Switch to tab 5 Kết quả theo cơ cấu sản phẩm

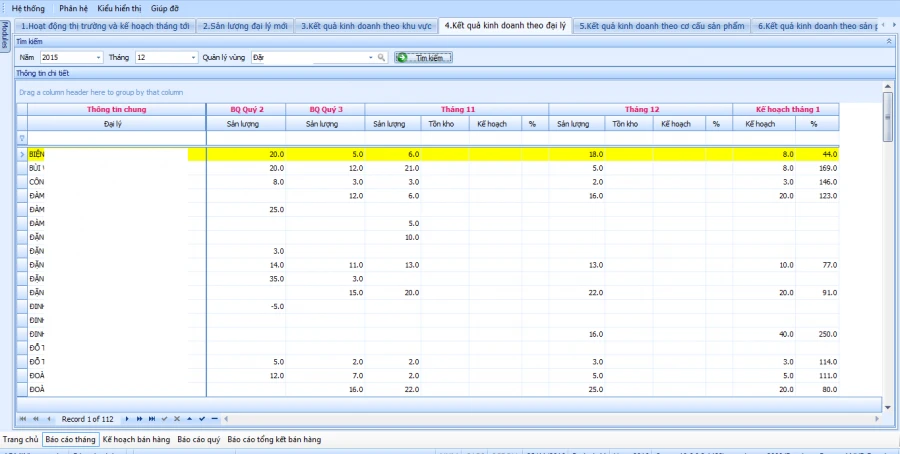[x=661, y=26]
